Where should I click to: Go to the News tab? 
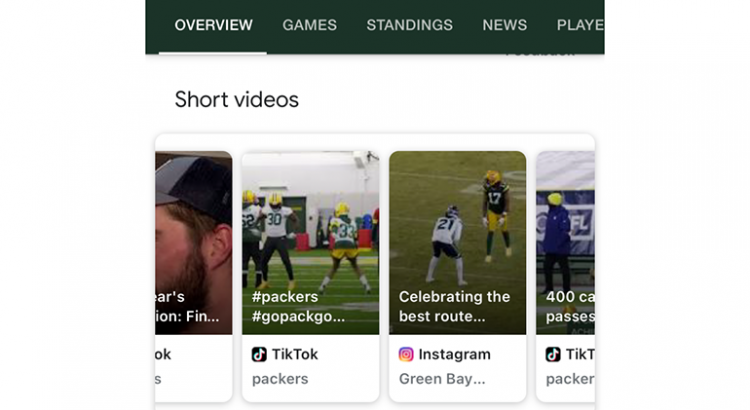(x=504, y=25)
